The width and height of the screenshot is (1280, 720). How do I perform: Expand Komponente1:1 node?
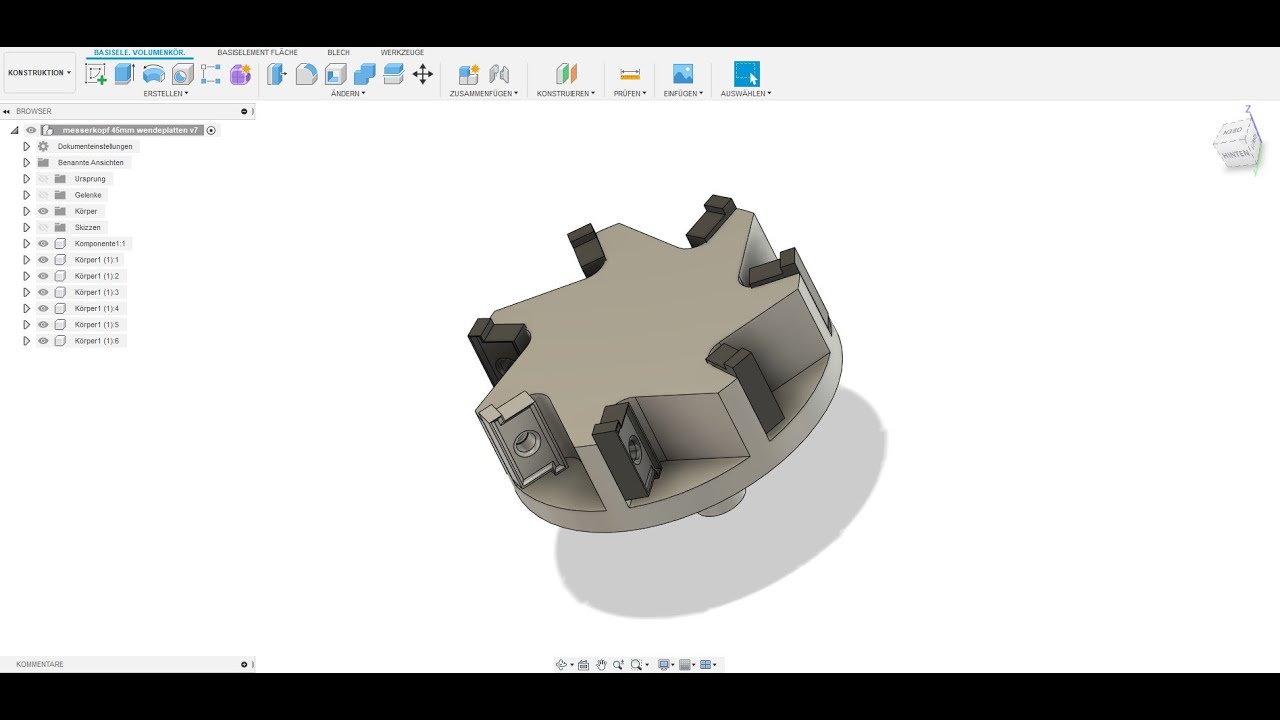tap(27, 244)
